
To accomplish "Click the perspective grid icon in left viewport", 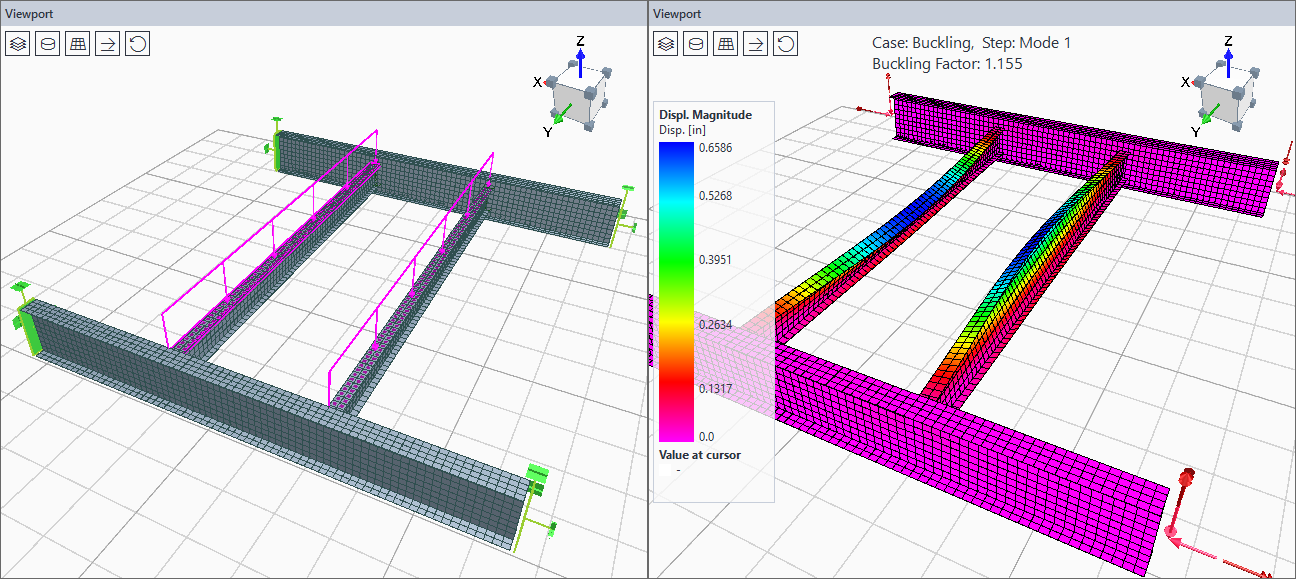I will (x=77, y=44).
